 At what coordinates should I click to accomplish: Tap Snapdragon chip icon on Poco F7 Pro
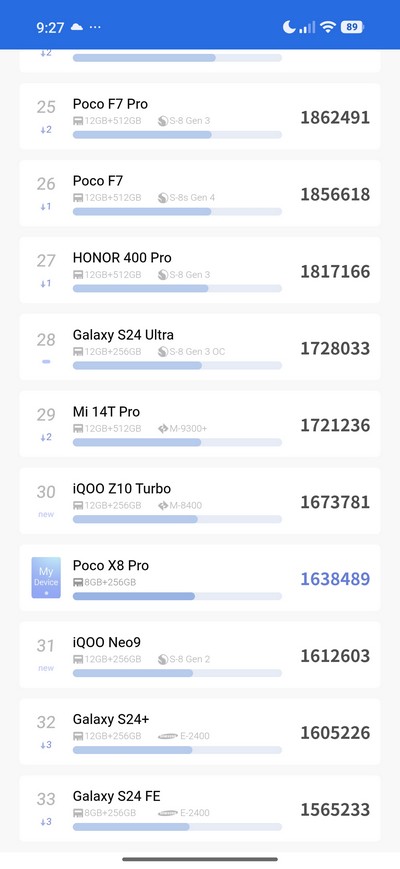(163, 121)
